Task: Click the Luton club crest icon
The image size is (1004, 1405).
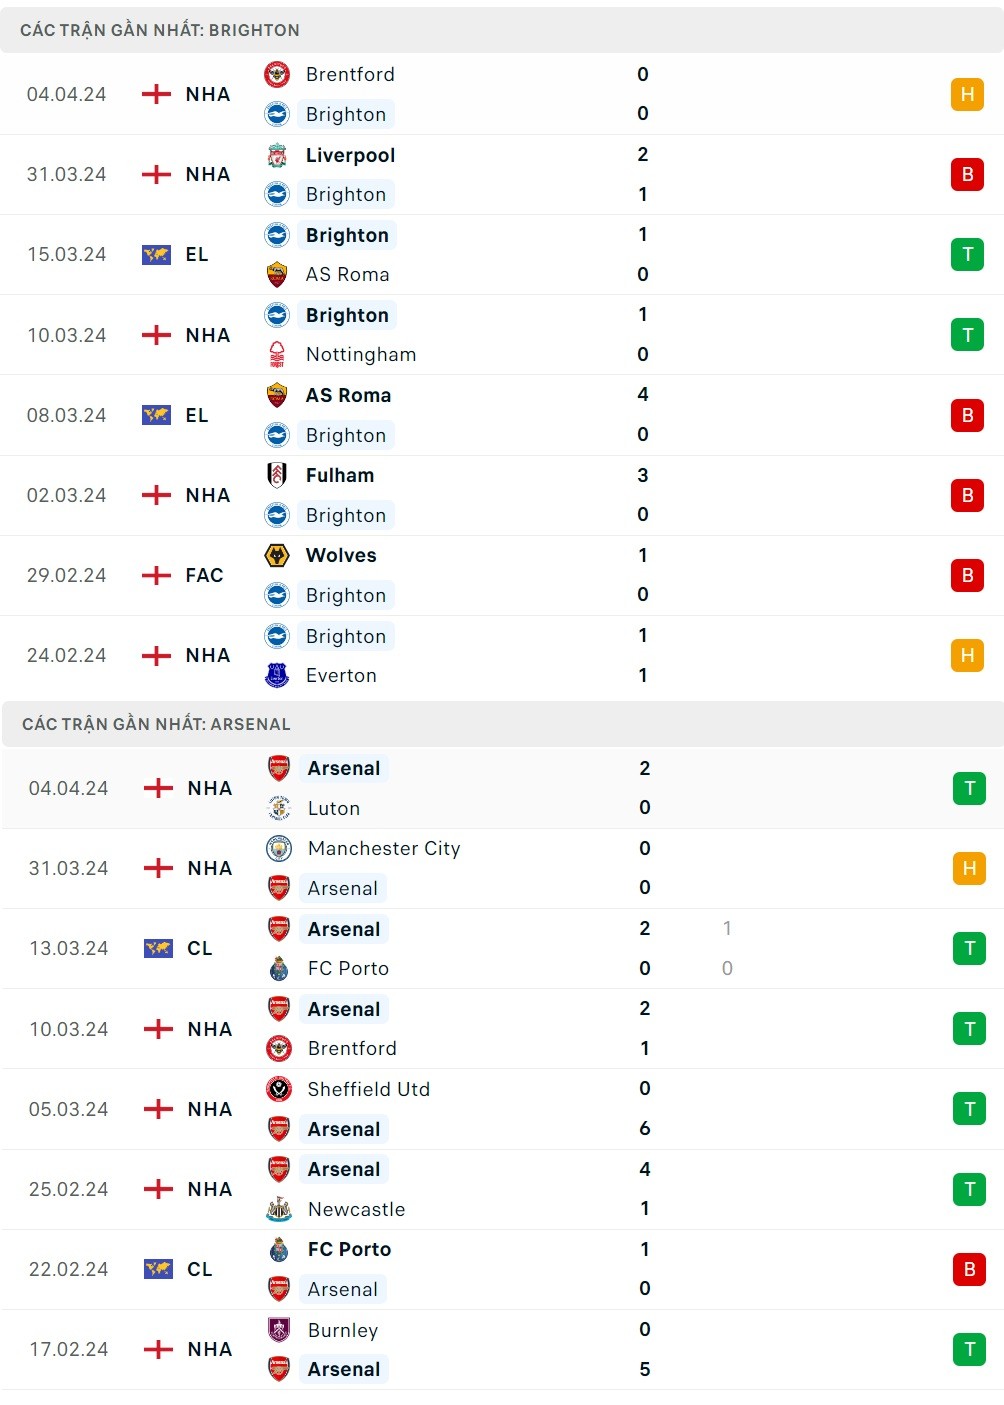Action: click(279, 808)
